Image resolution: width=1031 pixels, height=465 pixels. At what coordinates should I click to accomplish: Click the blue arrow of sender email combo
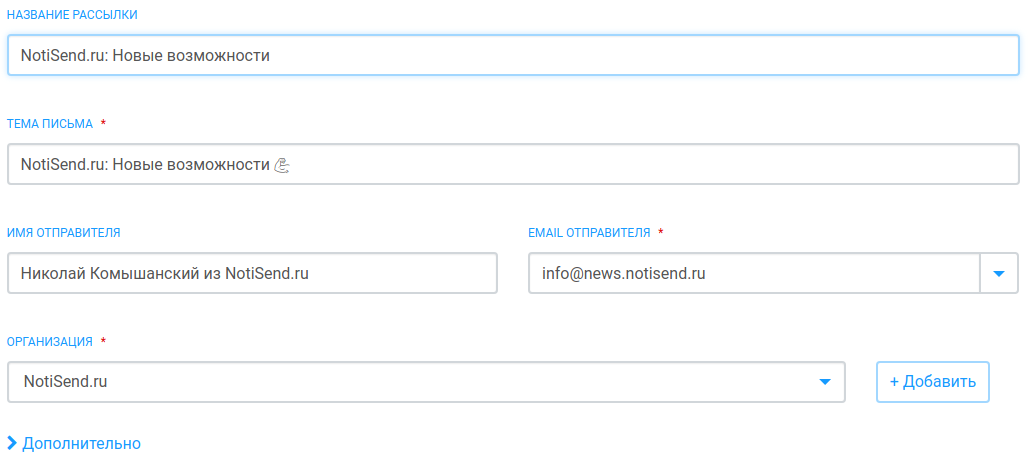click(x=999, y=273)
